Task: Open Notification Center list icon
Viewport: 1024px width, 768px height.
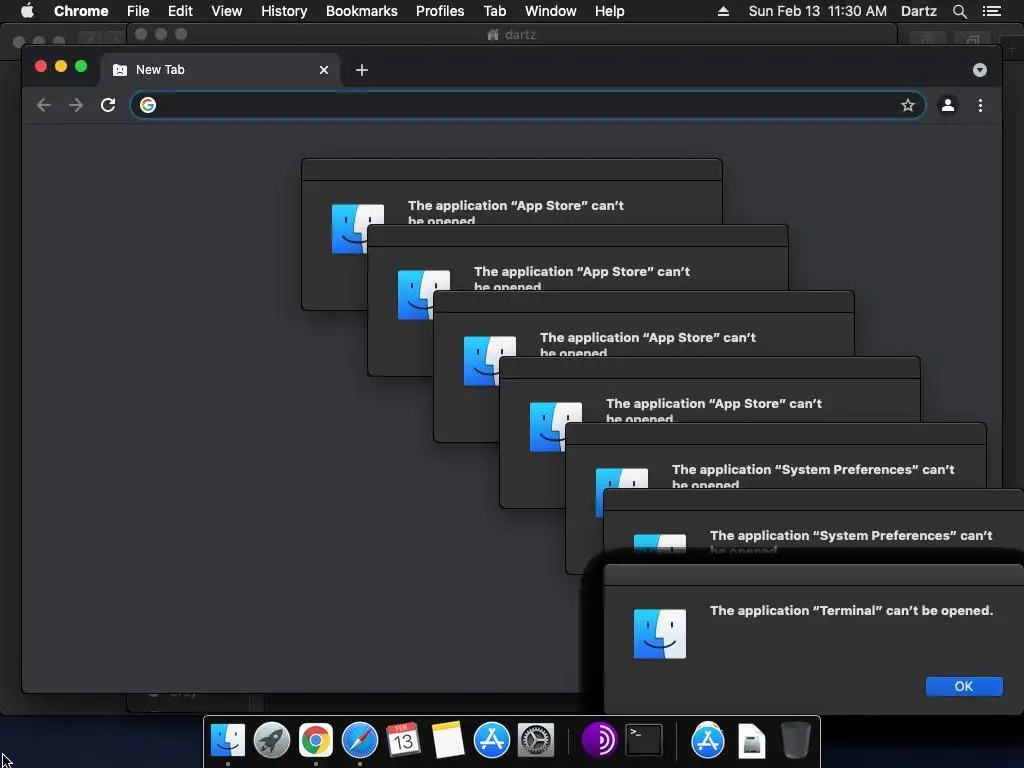Action: 991,11
